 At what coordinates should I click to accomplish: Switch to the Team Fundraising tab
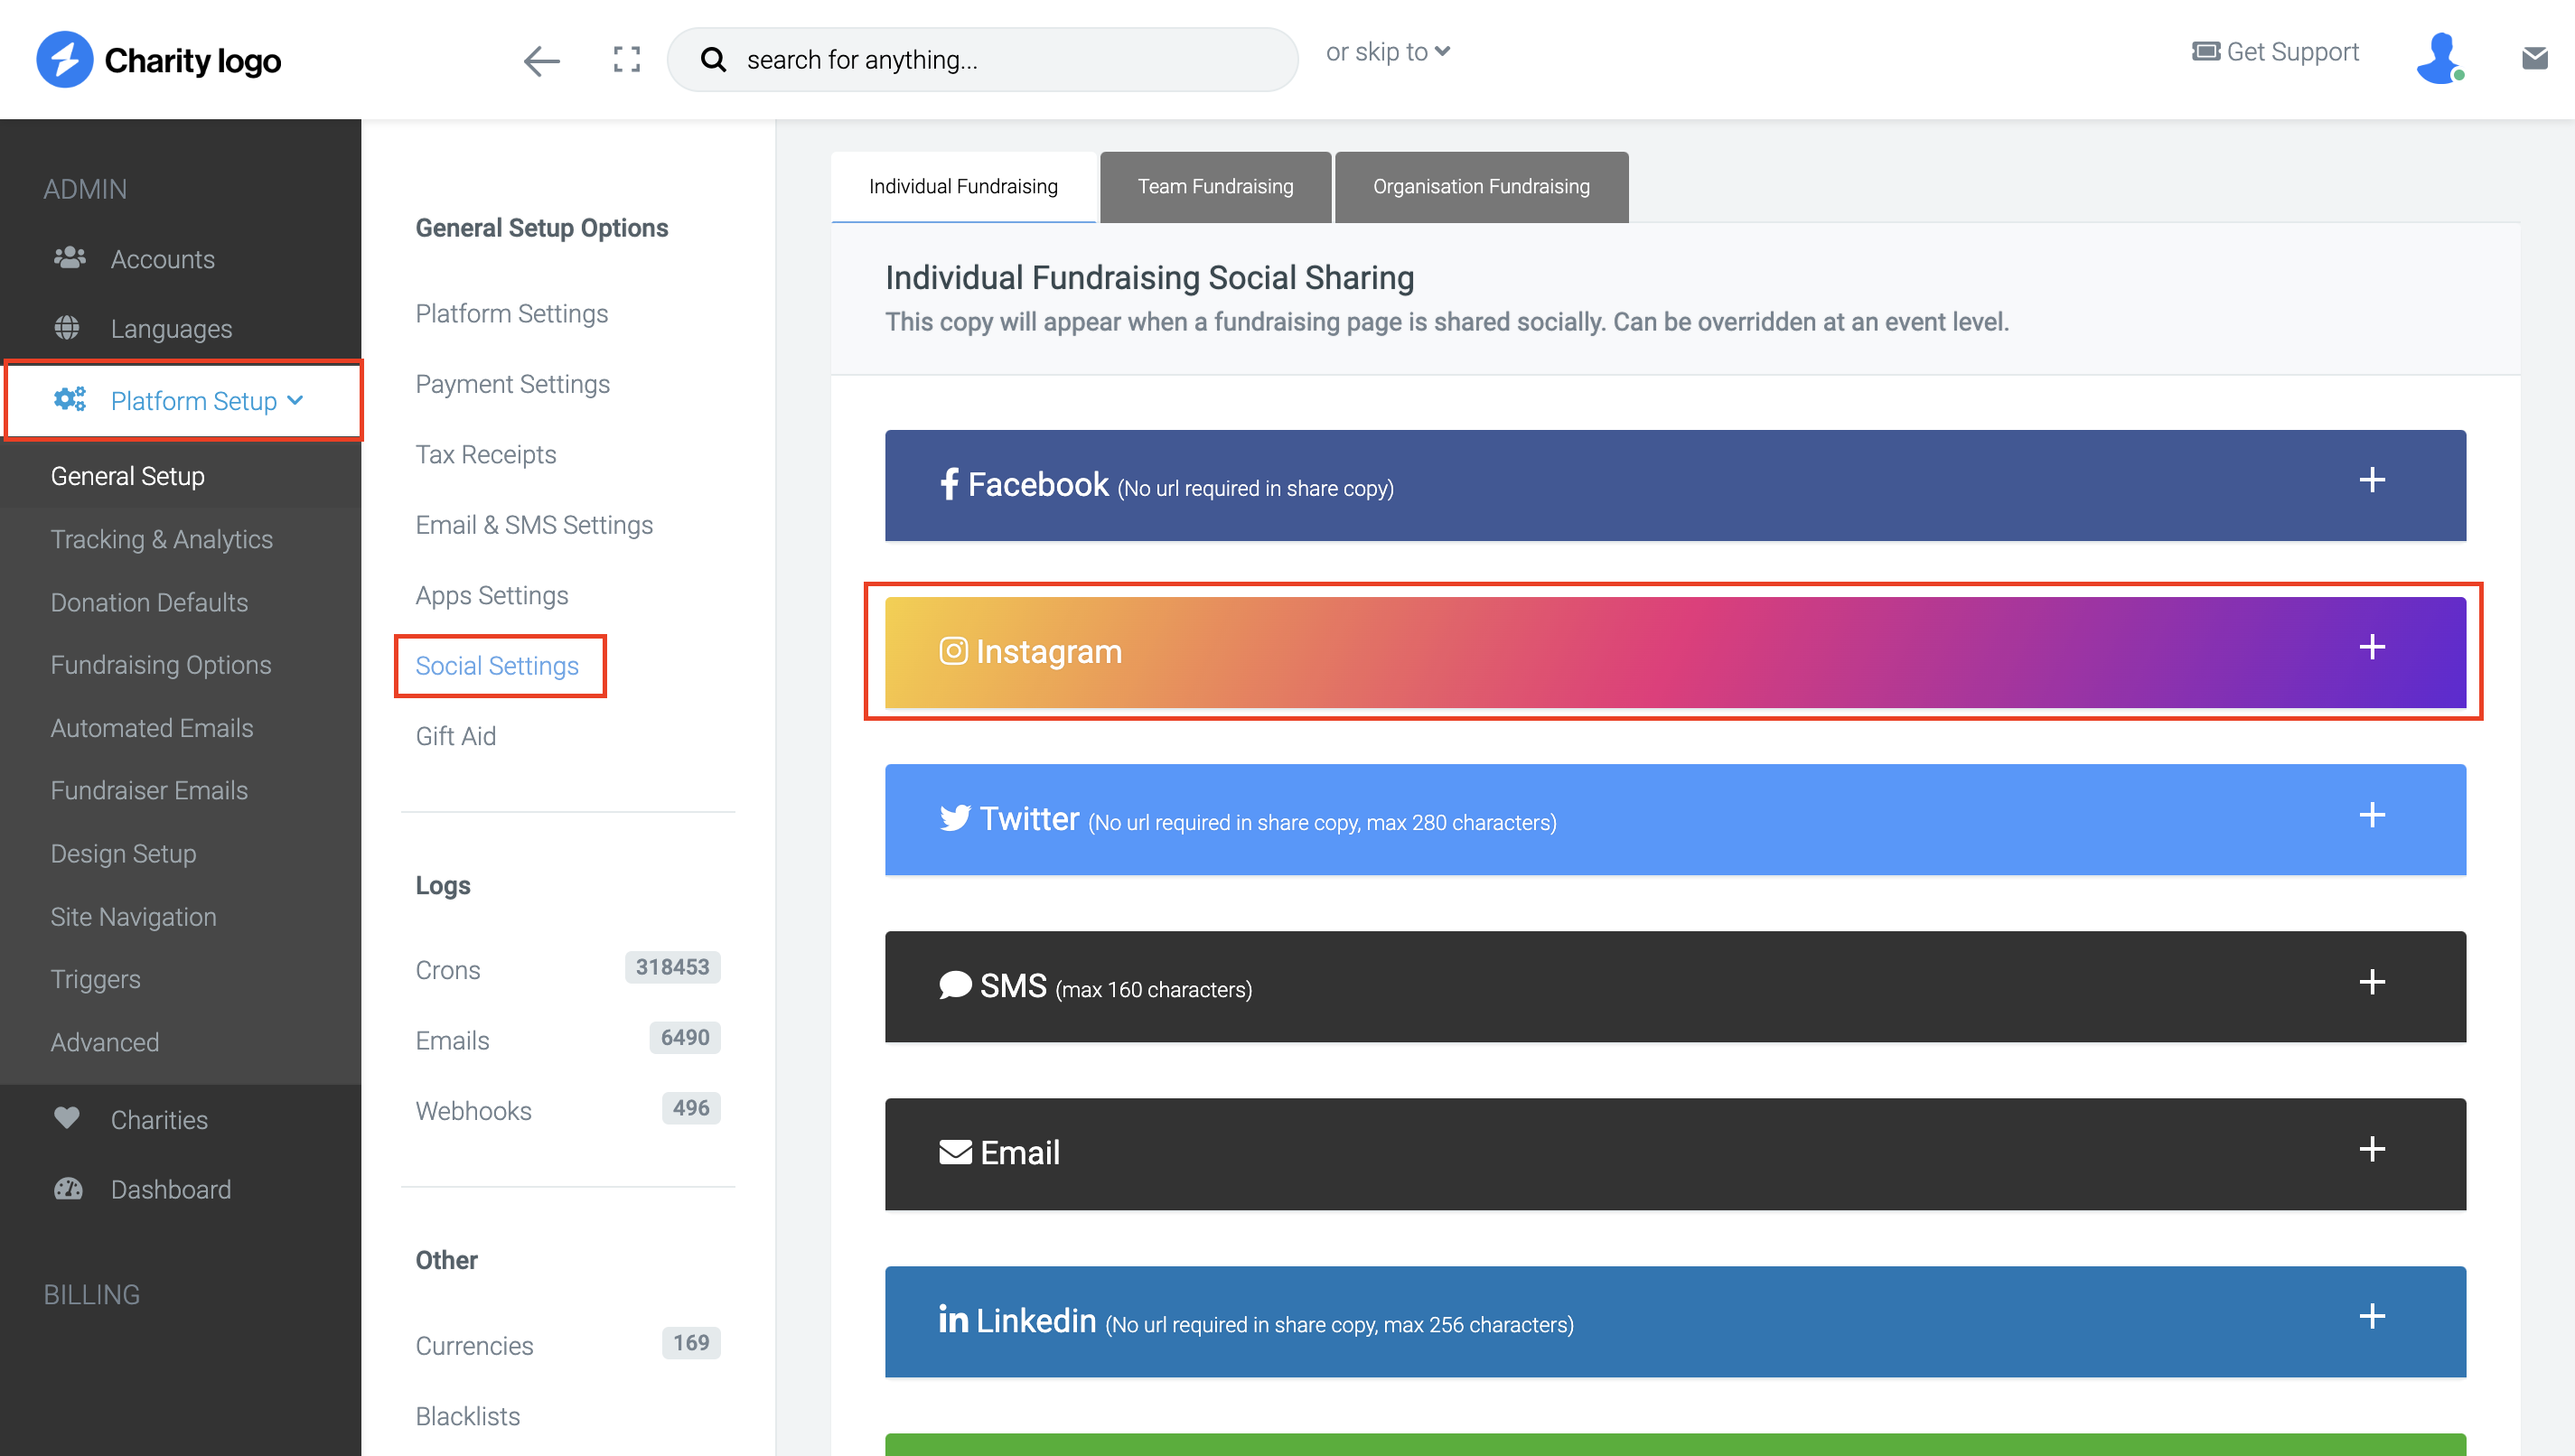[1215, 186]
